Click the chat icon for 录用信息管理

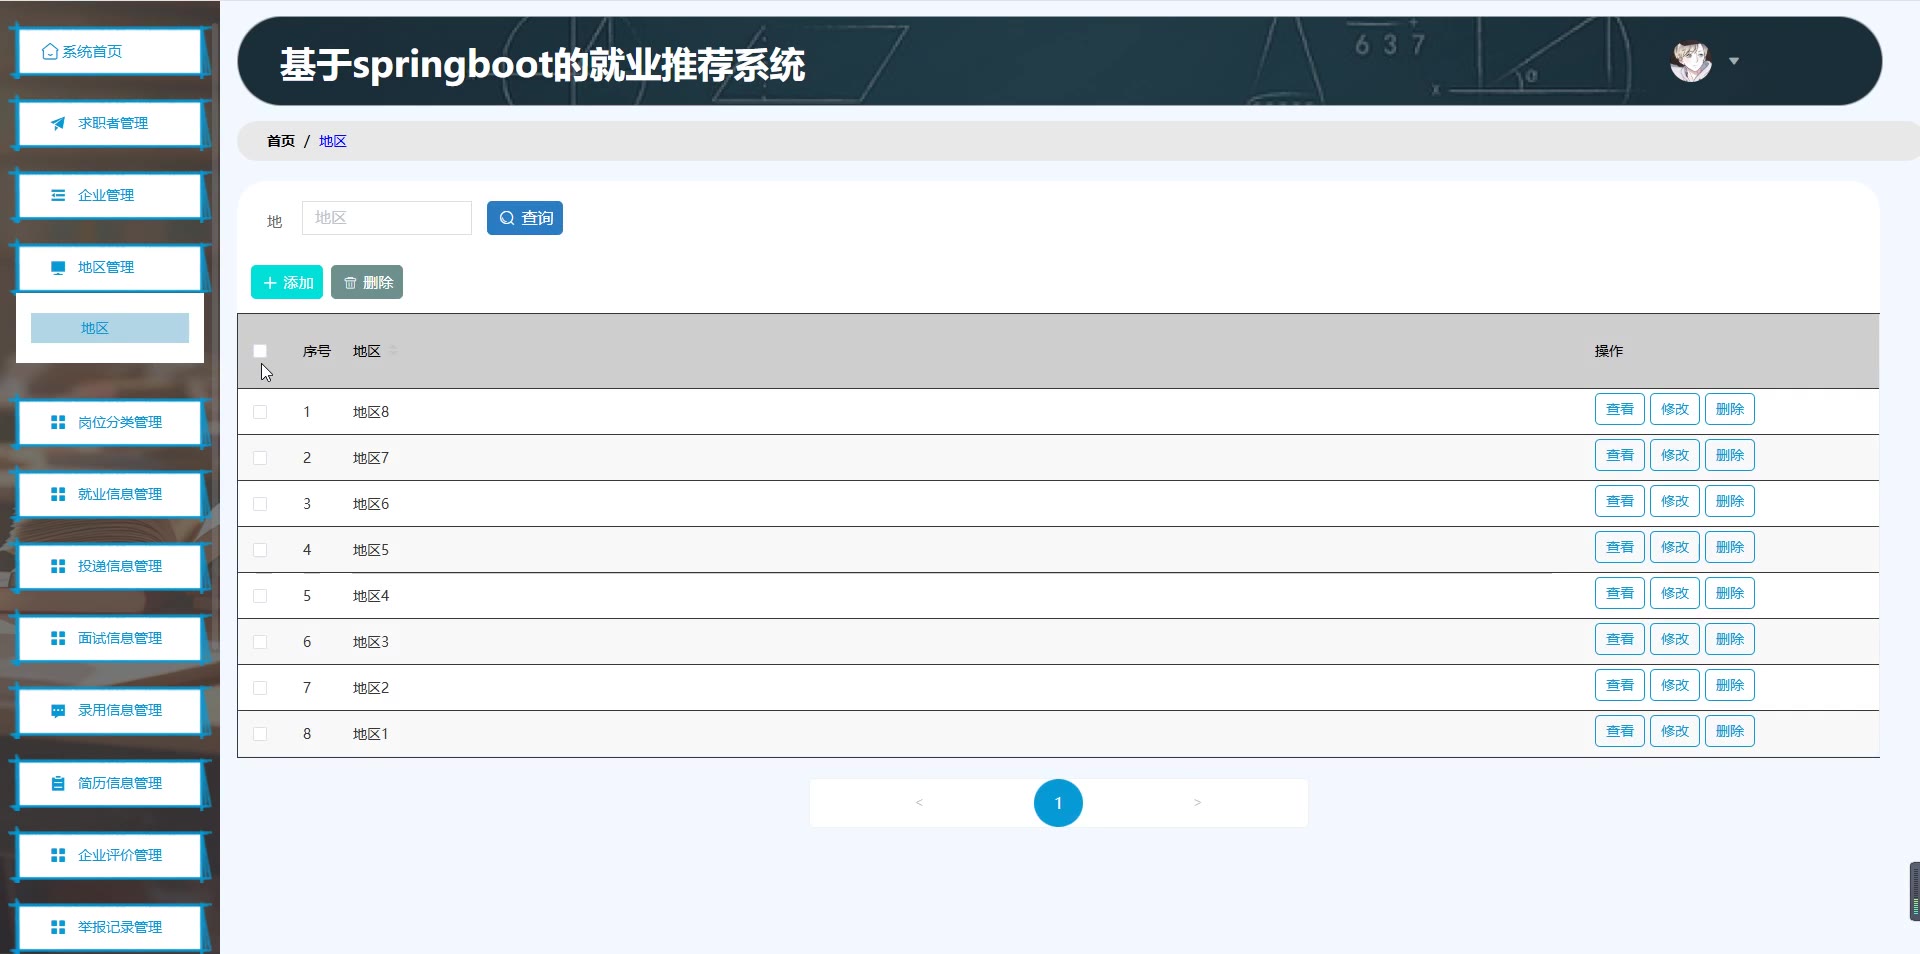tap(58, 711)
